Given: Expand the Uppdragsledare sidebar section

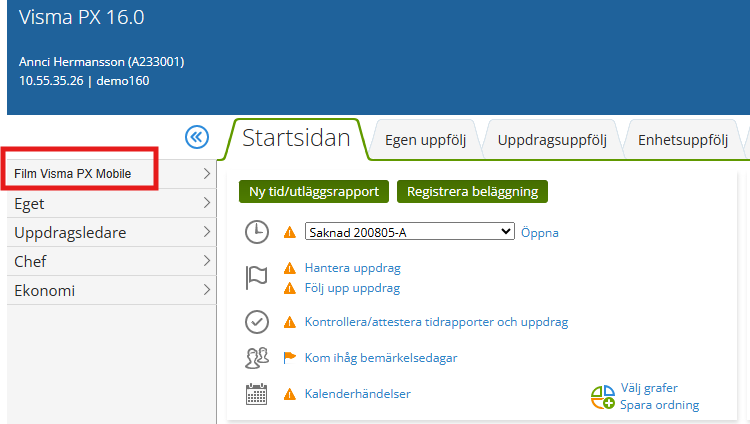Looking at the screenshot, I should point(109,232).
